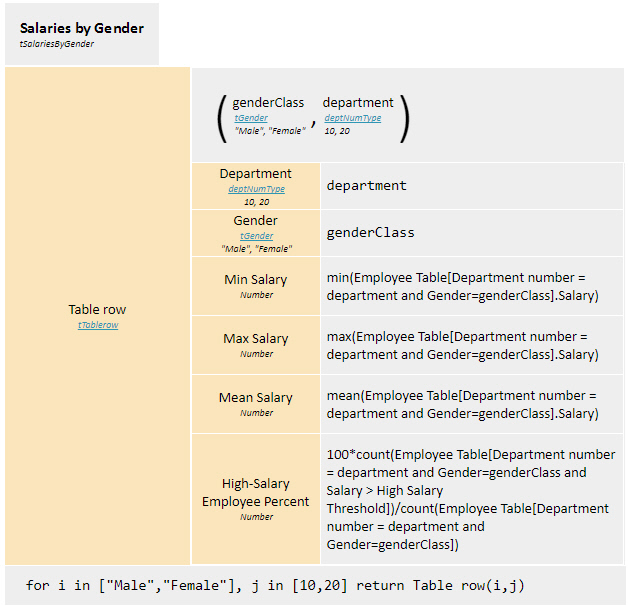Click deptNumType link in Department row
The image size is (628, 606).
pos(256,188)
